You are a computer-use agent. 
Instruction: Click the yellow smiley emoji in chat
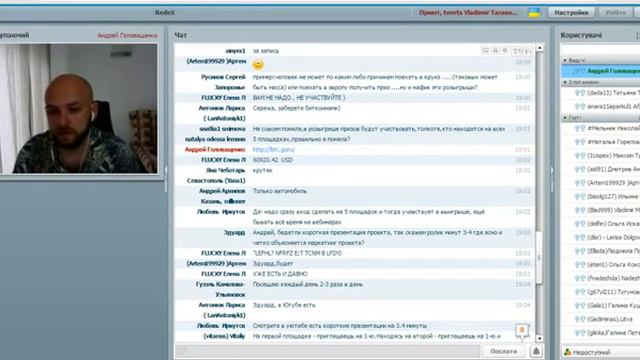(258, 64)
